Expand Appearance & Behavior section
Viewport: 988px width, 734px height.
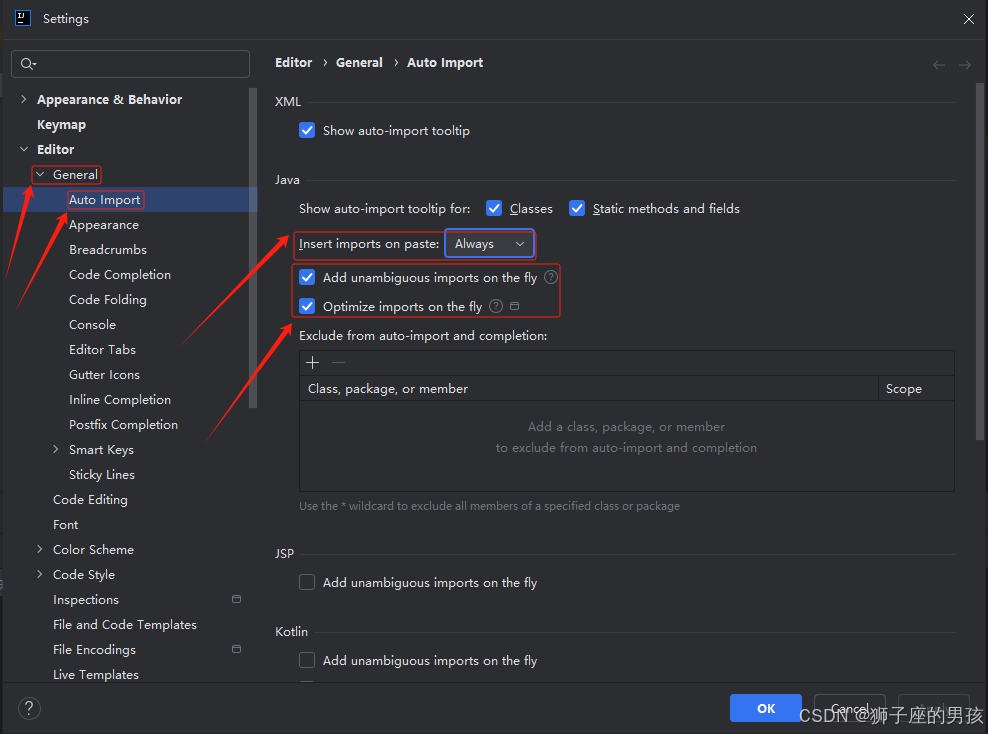23,99
